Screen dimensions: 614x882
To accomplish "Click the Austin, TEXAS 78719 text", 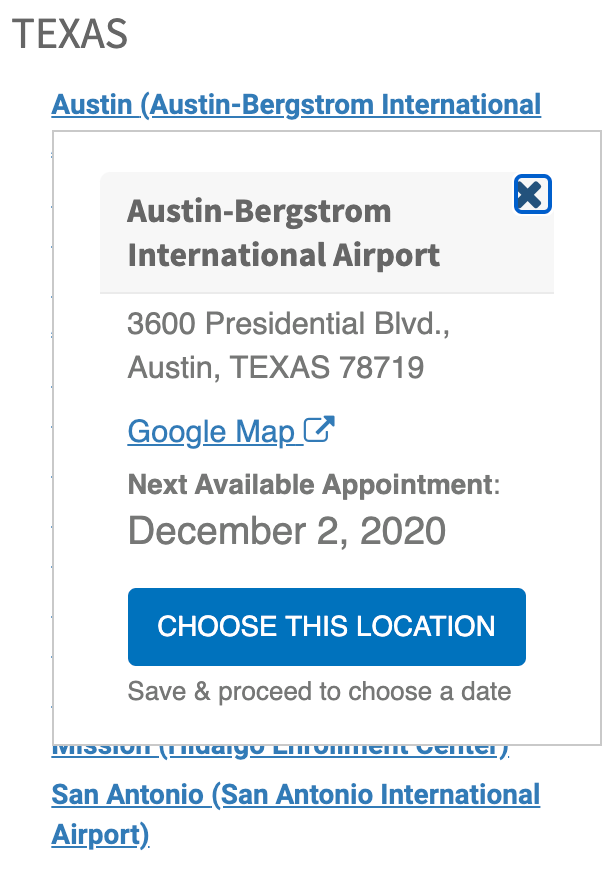I will (276, 367).
